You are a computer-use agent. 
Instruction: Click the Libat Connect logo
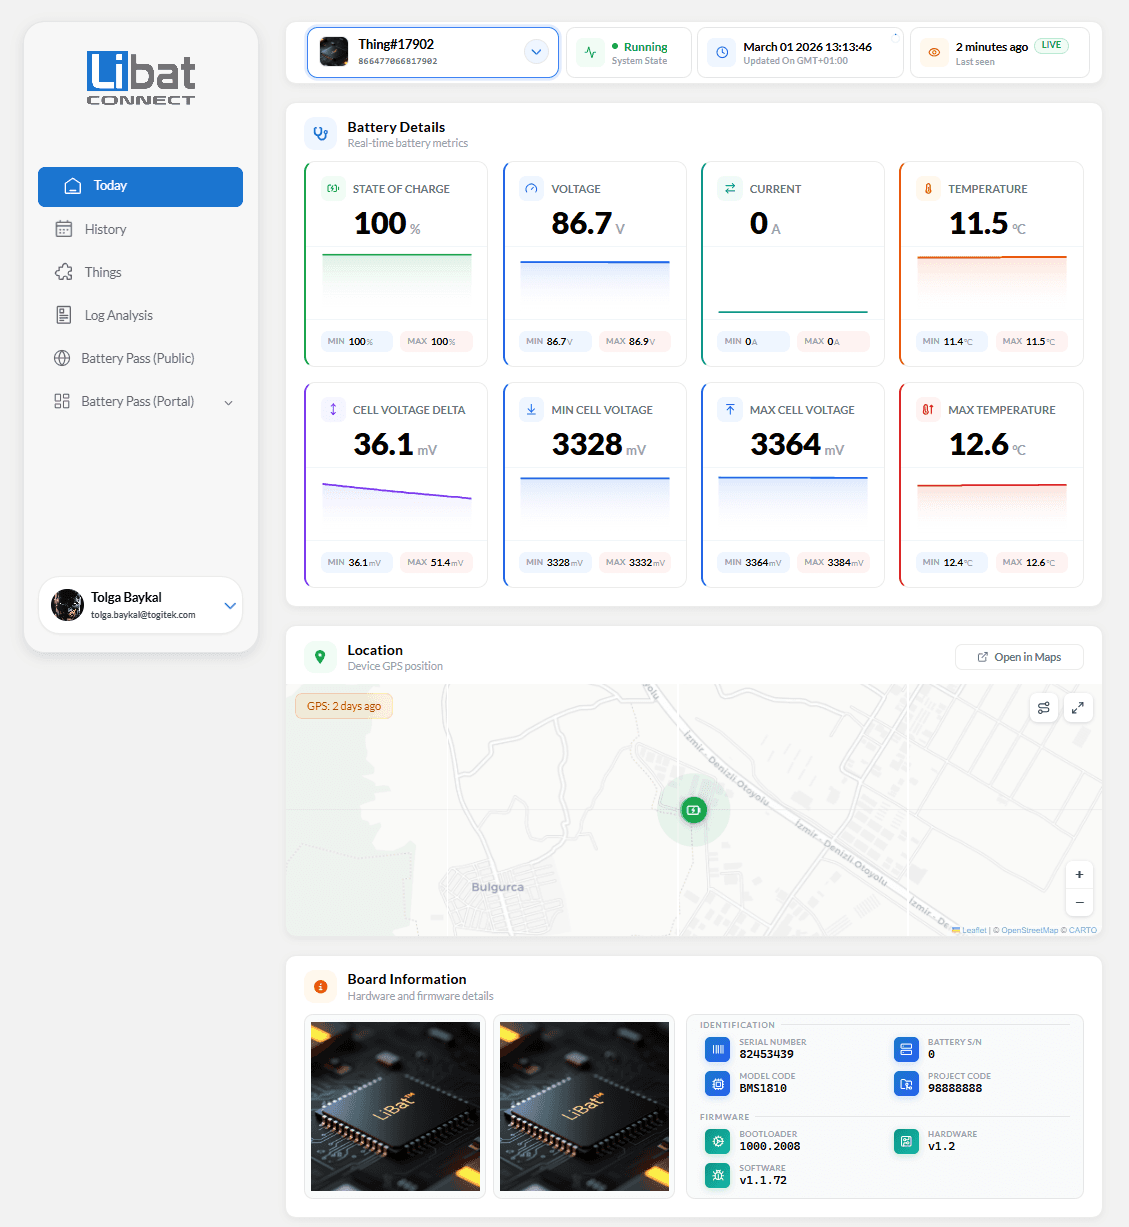point(141,78)
